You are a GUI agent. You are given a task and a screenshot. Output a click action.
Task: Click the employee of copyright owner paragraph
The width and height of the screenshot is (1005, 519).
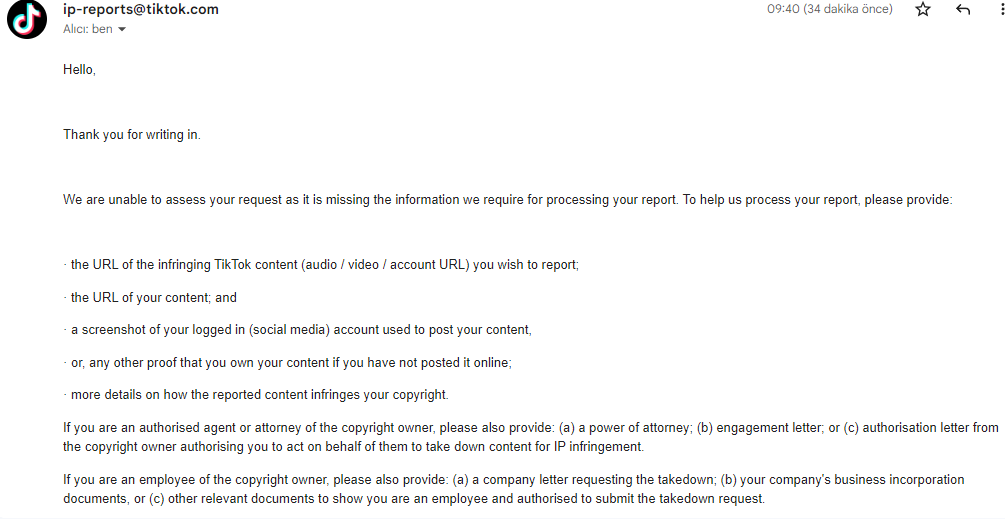tap(513, 489)
